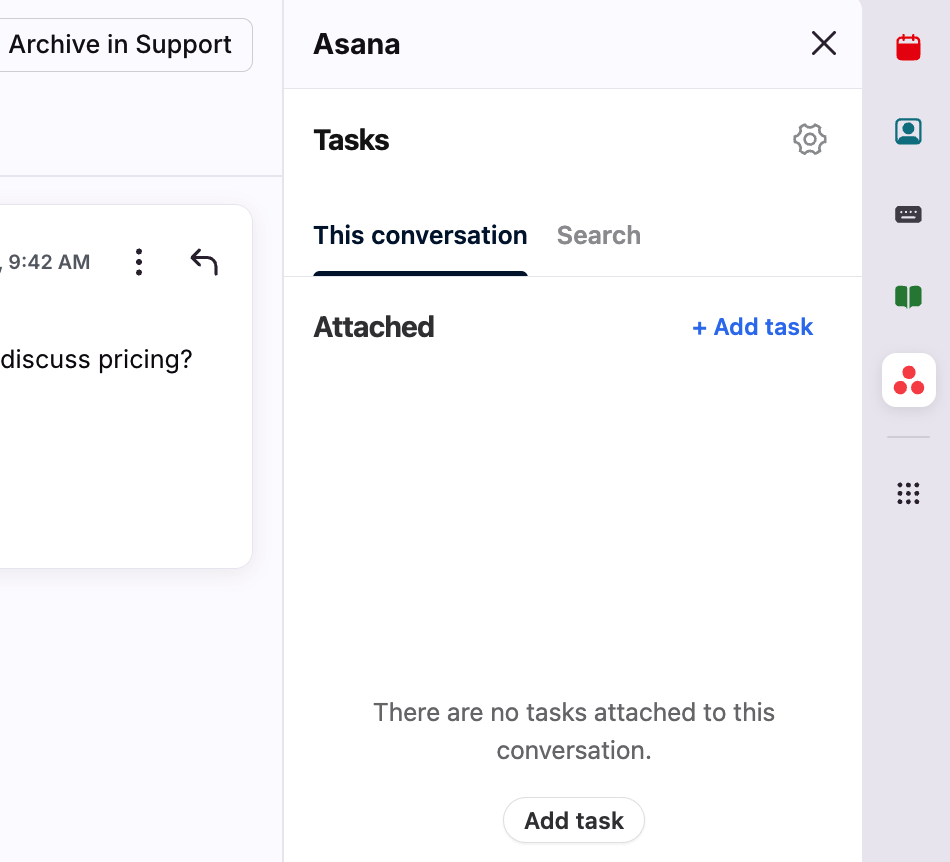Open the green book knowledge base icon

click(908, 297)
